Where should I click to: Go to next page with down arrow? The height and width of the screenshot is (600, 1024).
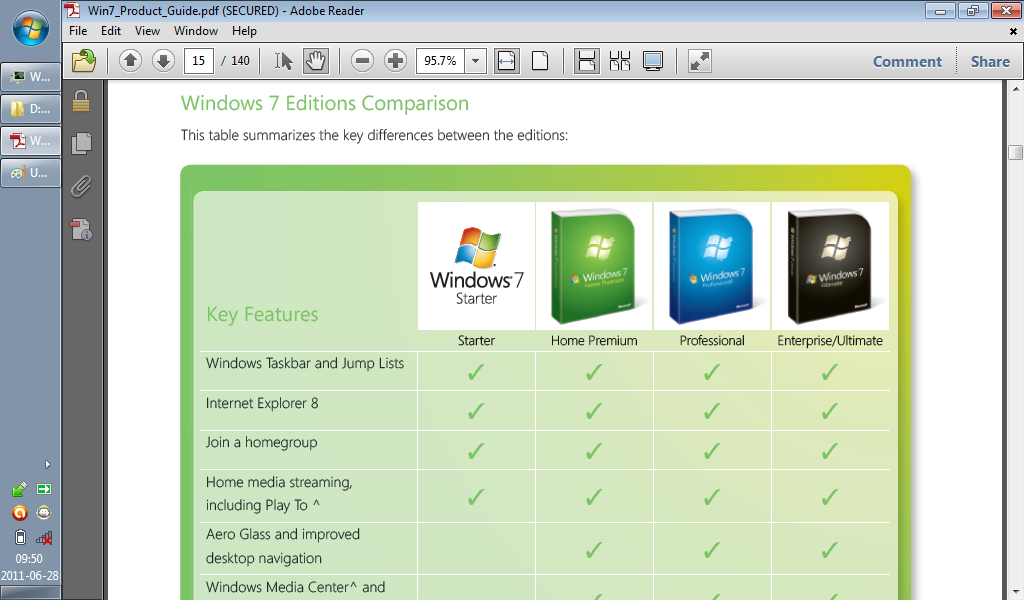click(x=163, y=61)
